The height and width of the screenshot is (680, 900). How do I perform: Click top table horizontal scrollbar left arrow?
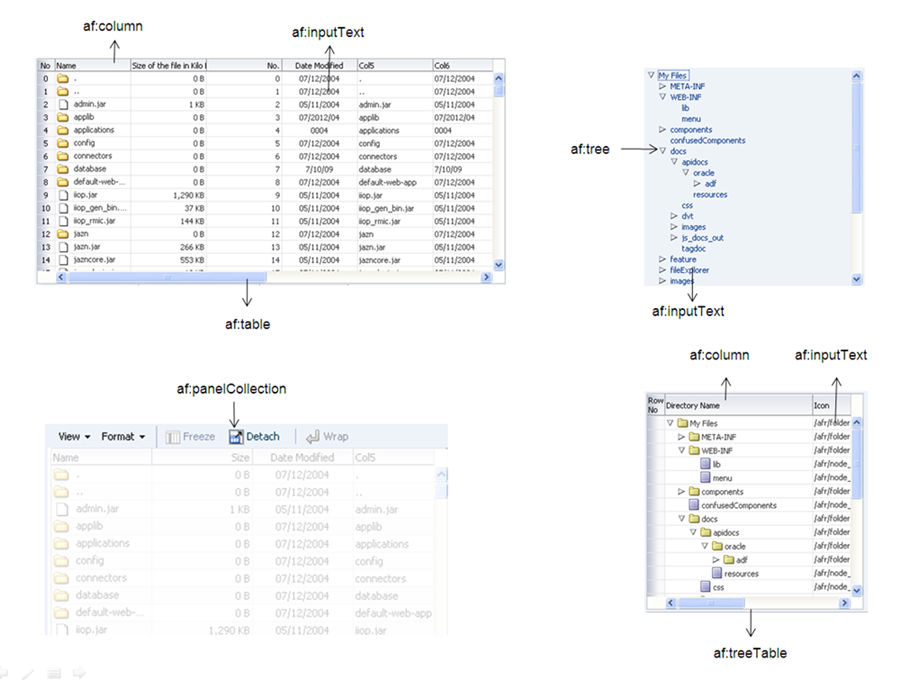pyautogui.click(x=61, y=277)
